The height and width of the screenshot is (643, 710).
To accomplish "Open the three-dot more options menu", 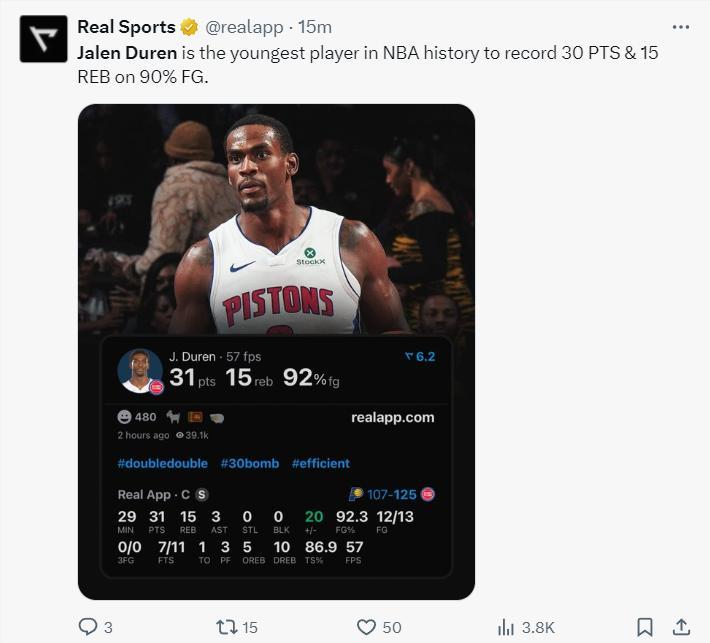I will coord(680,27).
